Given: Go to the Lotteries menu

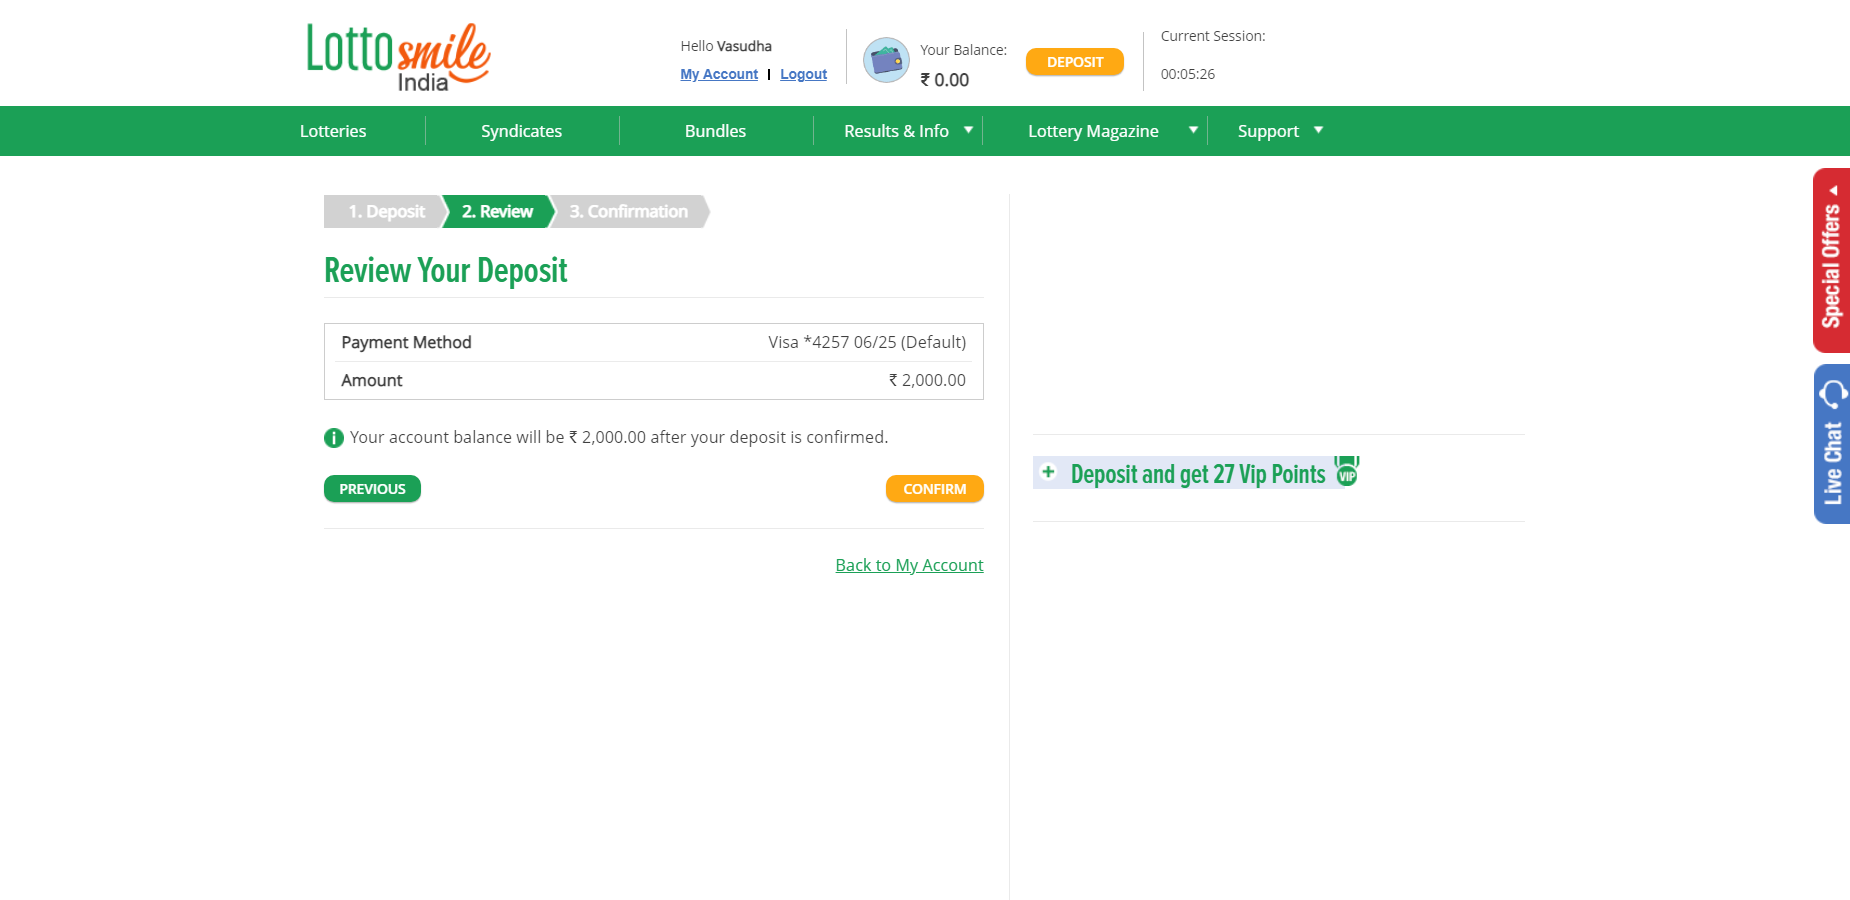Looking at the screenshot, I should coord(333,131).
